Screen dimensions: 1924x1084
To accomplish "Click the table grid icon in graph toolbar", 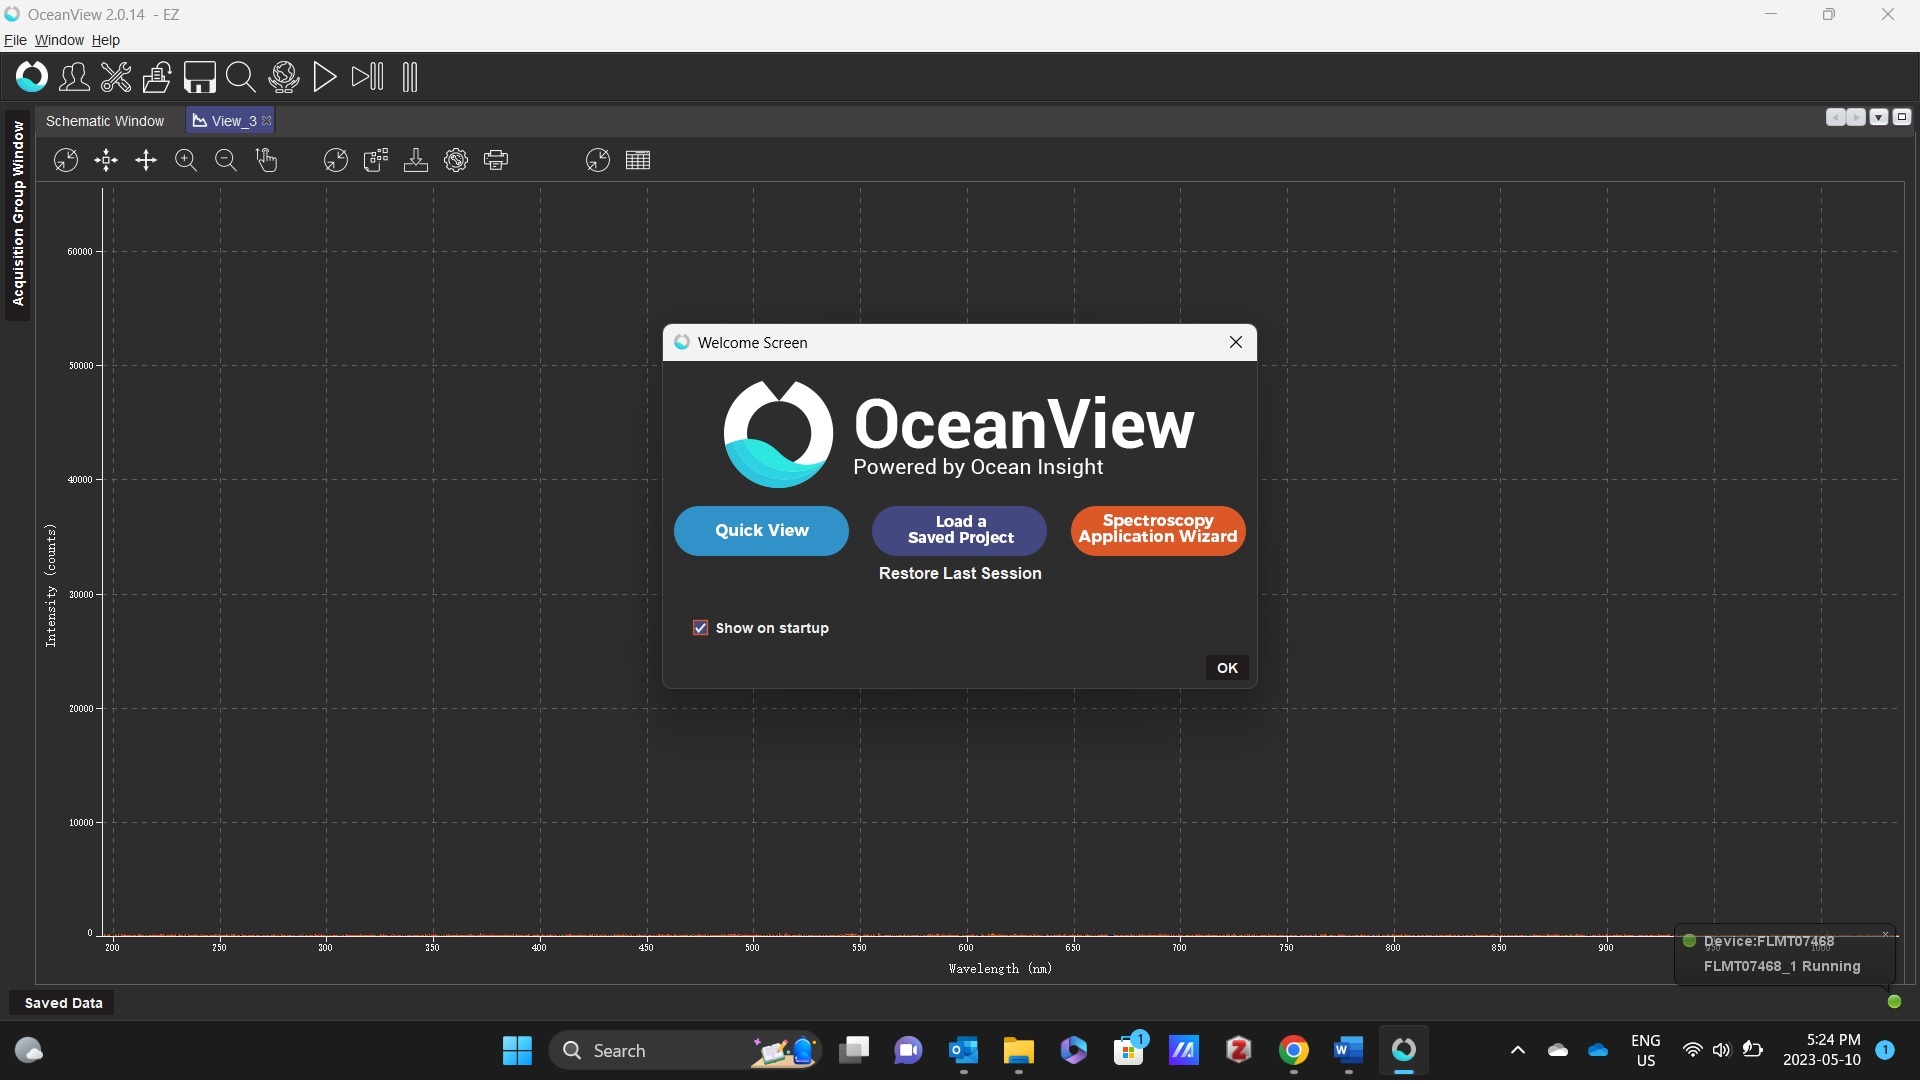I will (x=638, y=160).
